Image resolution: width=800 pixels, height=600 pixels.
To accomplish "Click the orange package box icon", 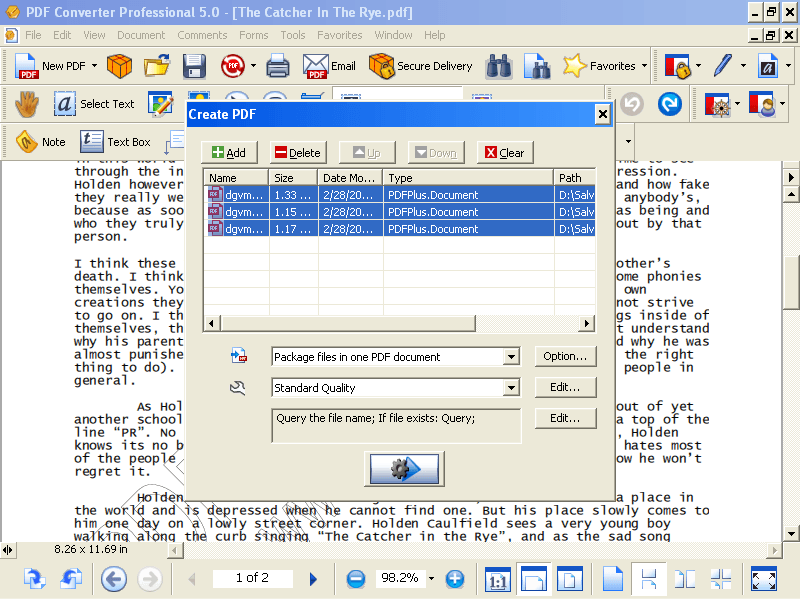I will [119, 66].
